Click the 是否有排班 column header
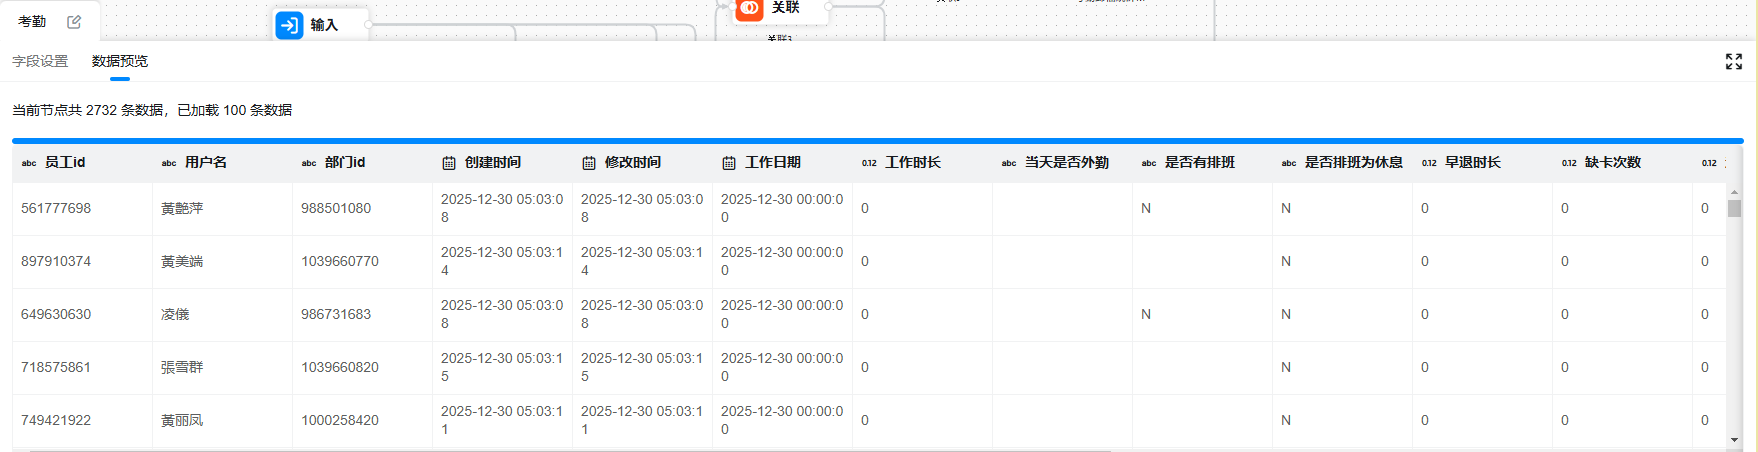The height and width of the screenshot is (452, 1758). tap(1202, 162)
